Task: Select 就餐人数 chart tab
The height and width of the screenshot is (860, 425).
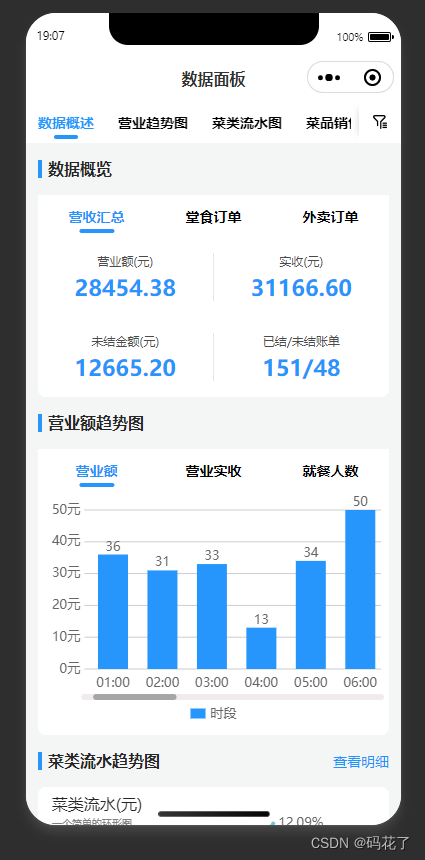Action: point(330,471)
